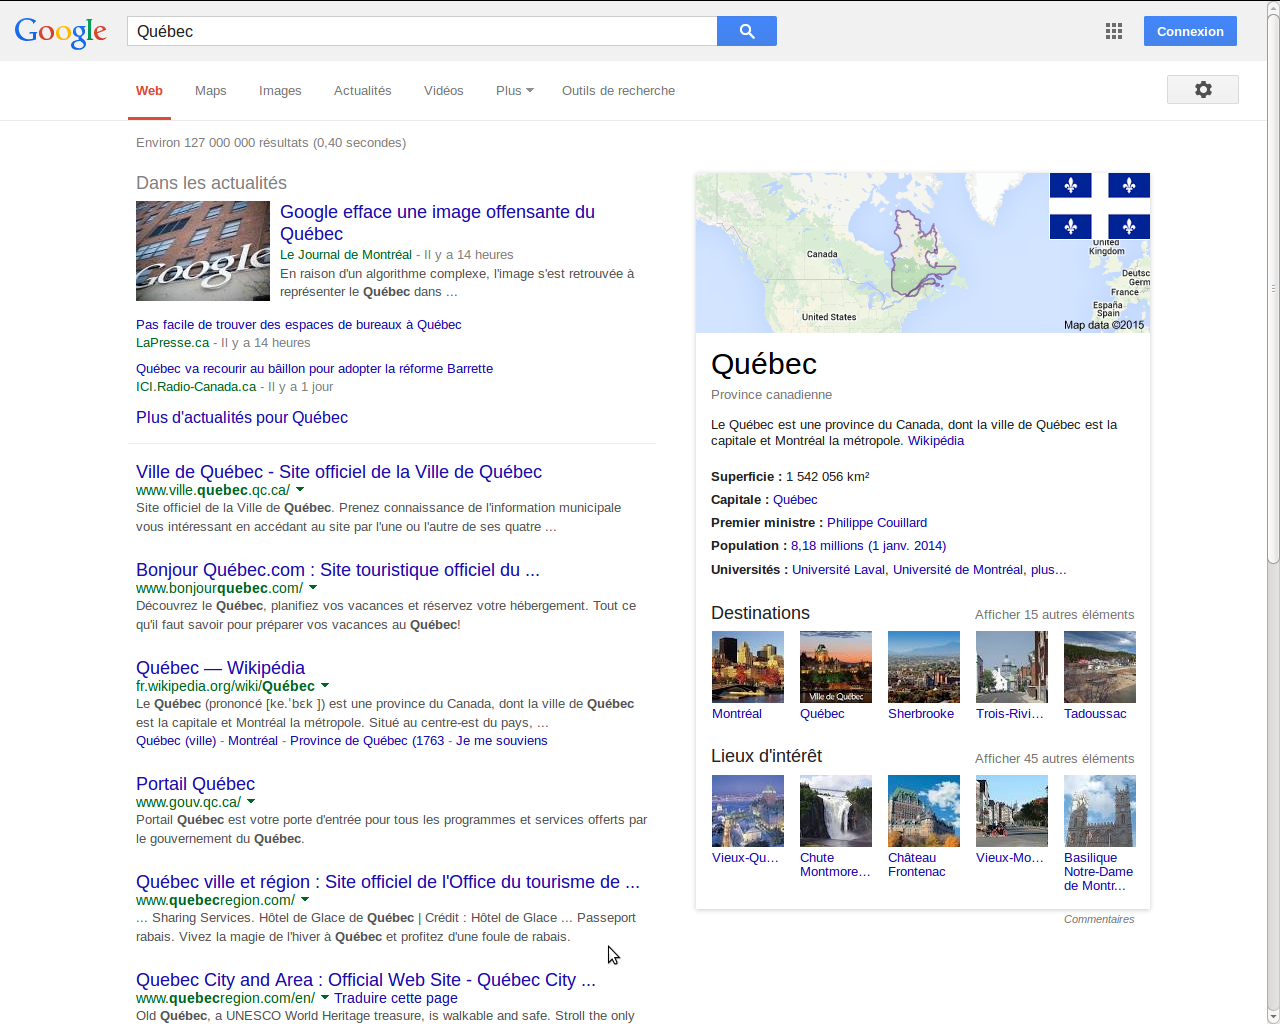The image size is (1280, 1024).
Task: Open 'Quebec City and Area : Official Web Site'
Action: coord(366,980)
